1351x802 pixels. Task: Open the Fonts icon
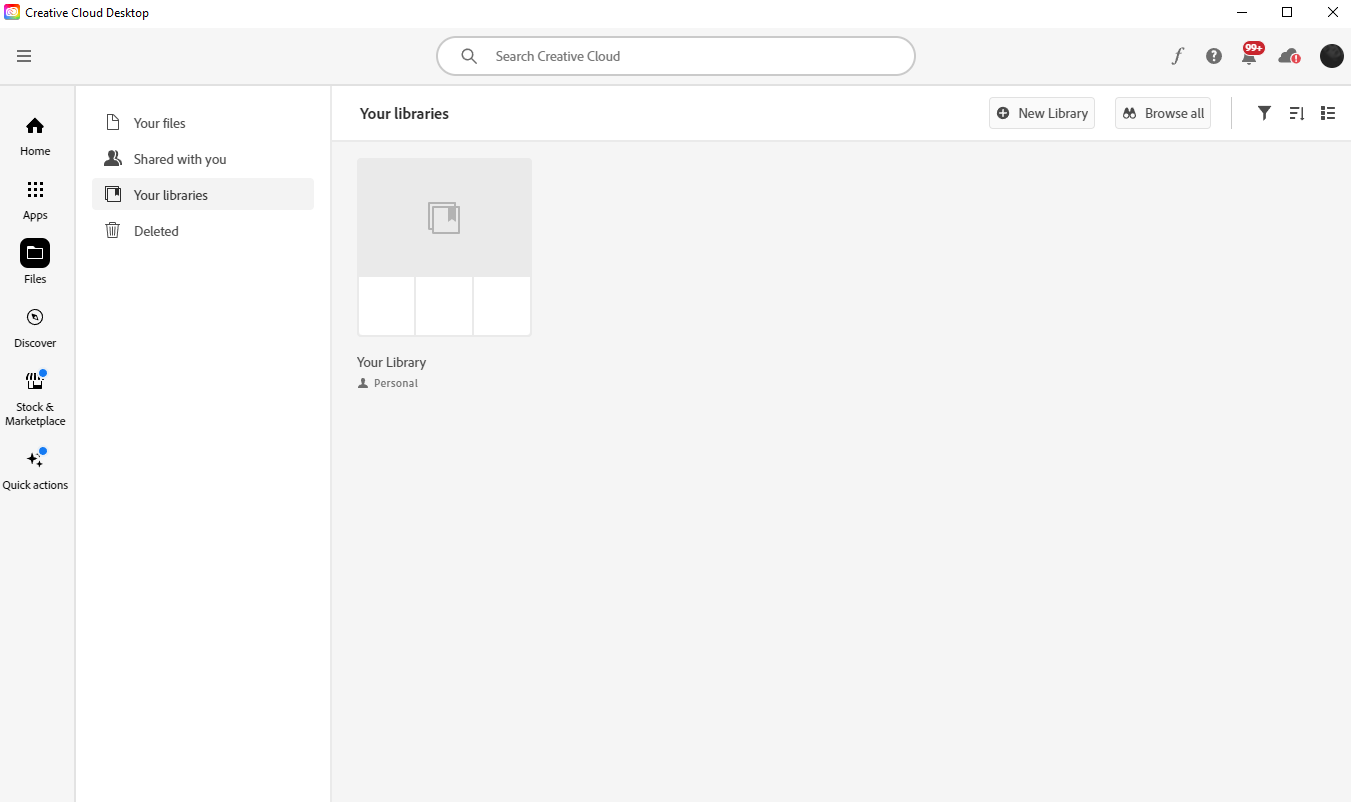(1178, 56)
